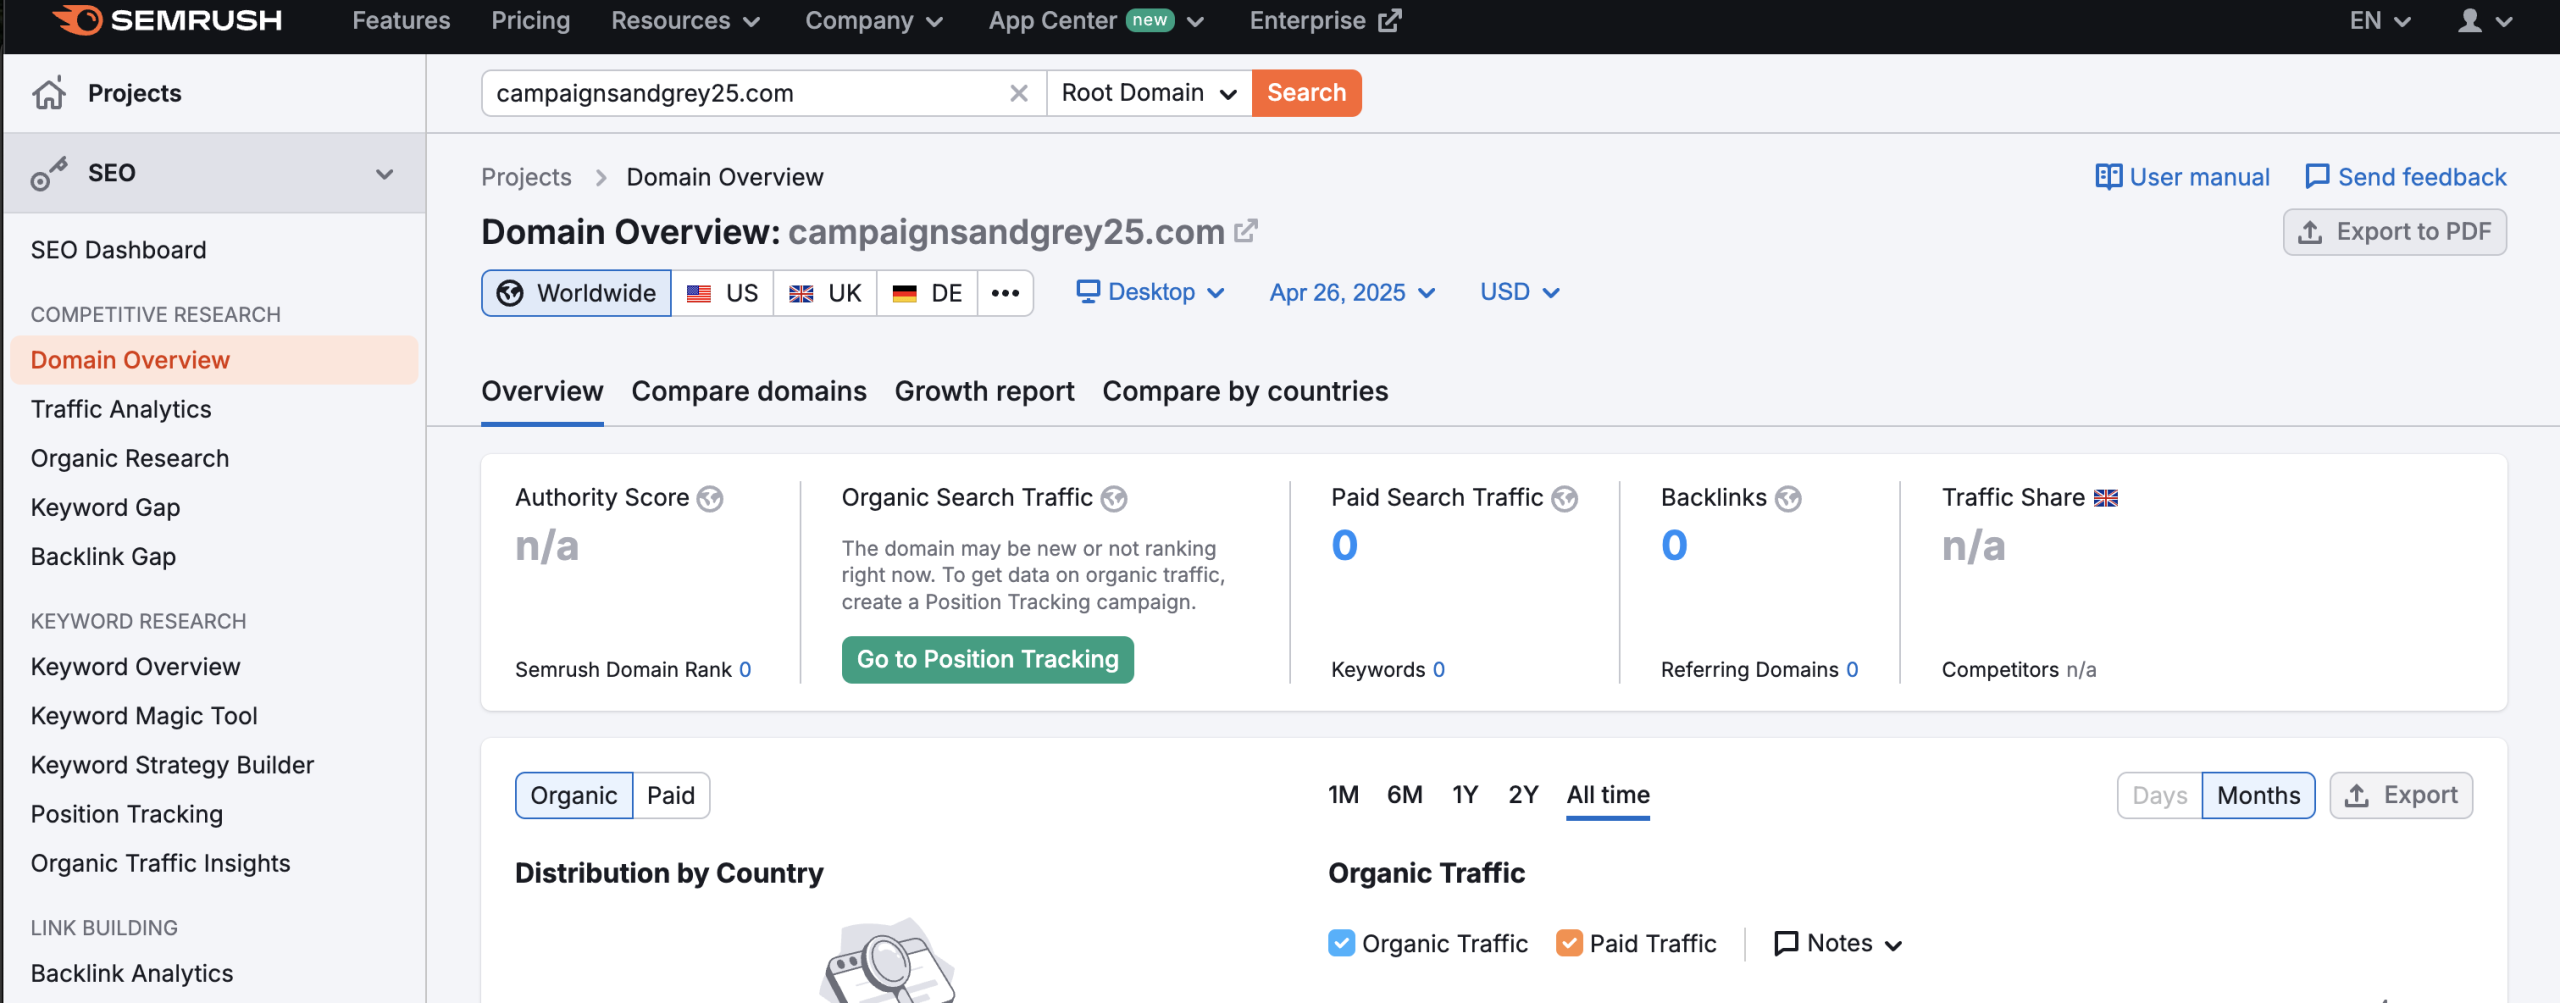The height and width of the screenshot is (1003, 2560).
Task: Open the Root Domain dropdown
Action: pos(1148,93)
